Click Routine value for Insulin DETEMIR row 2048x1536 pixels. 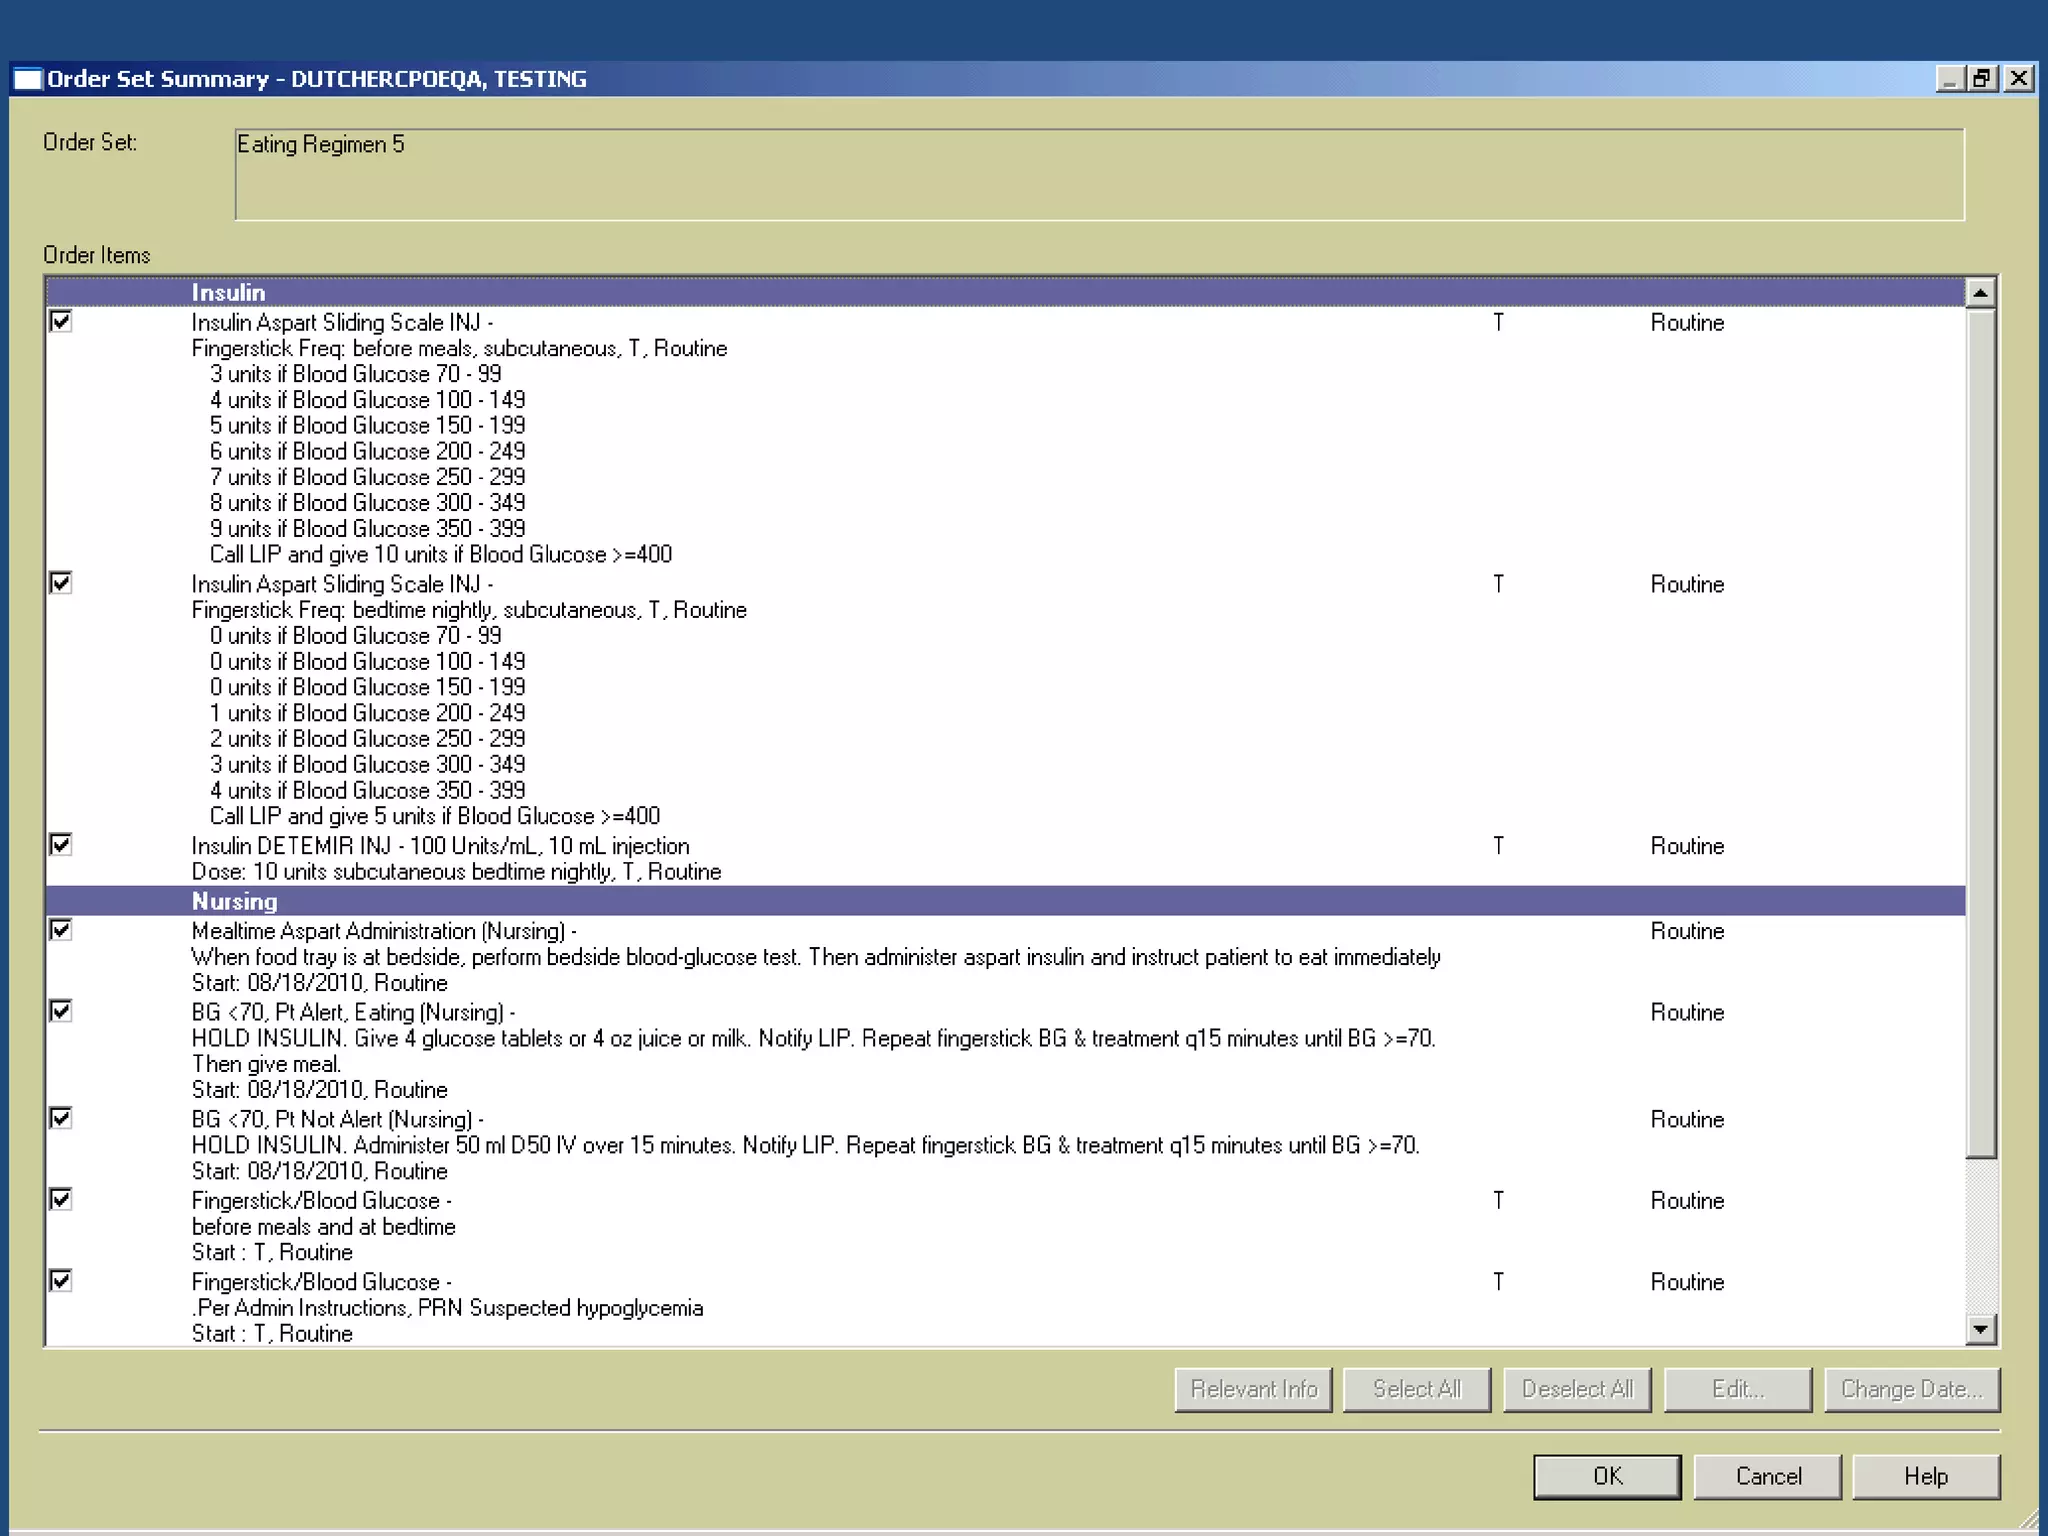tap(1687, 846)
